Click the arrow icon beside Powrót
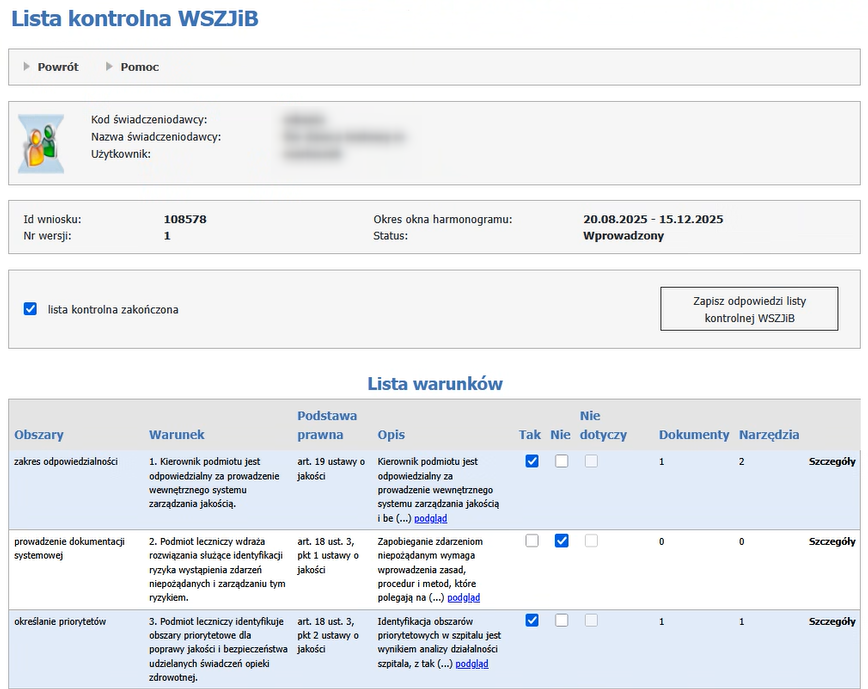Image resolution: width=868 pixels, height=689 pixels. 27,67
